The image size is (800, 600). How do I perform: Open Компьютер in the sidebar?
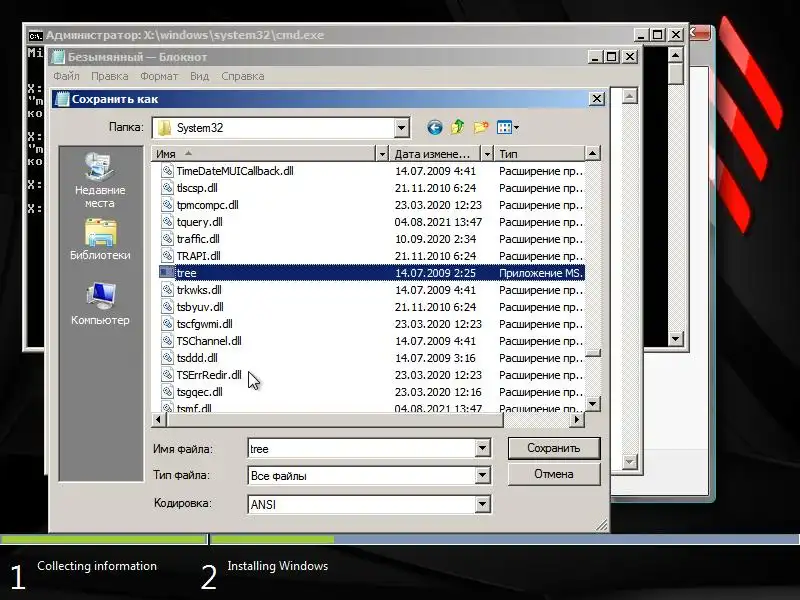click(100, 304)
